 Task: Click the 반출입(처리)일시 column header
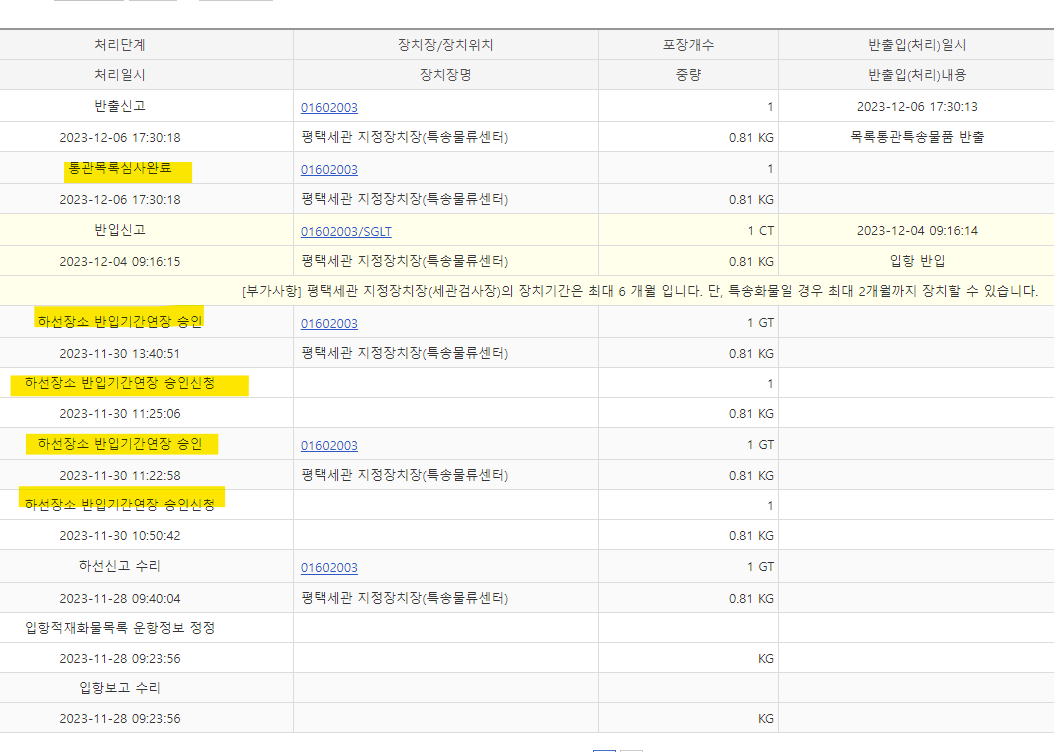(x=917, y=45)
